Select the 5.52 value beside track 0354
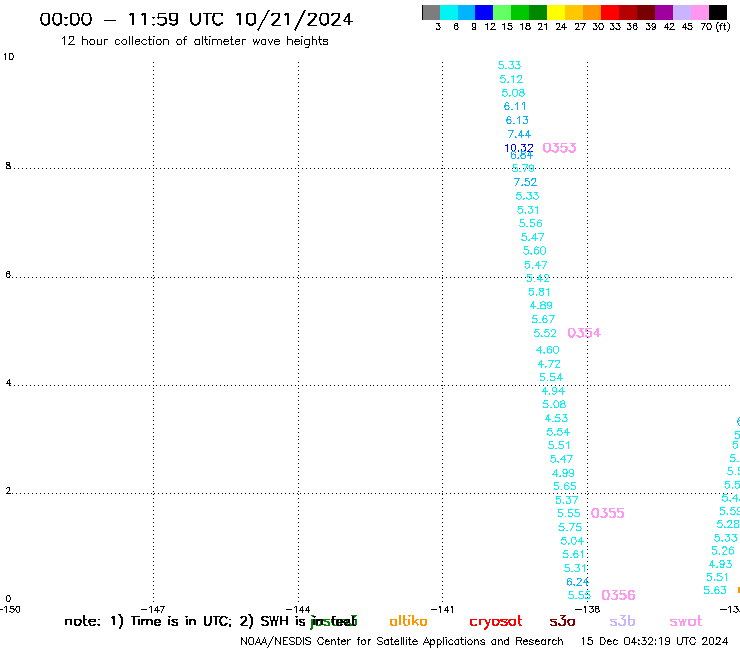This screenshot has height=650, width=740. coord(545,333)
